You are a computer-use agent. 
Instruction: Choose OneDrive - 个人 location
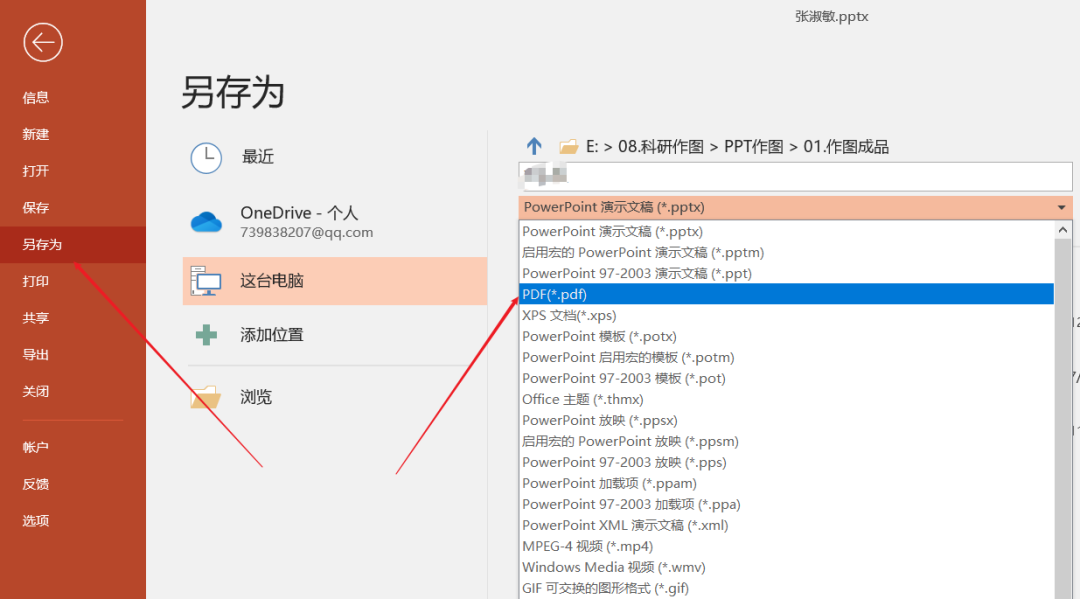pos(335,222)
